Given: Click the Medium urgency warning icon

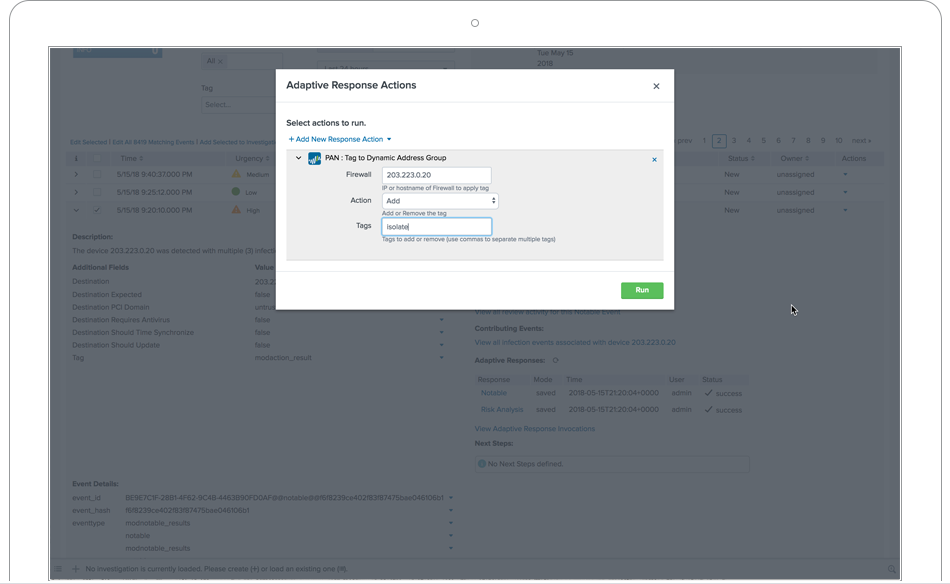Looking at the screenshot, I should 236,174.
